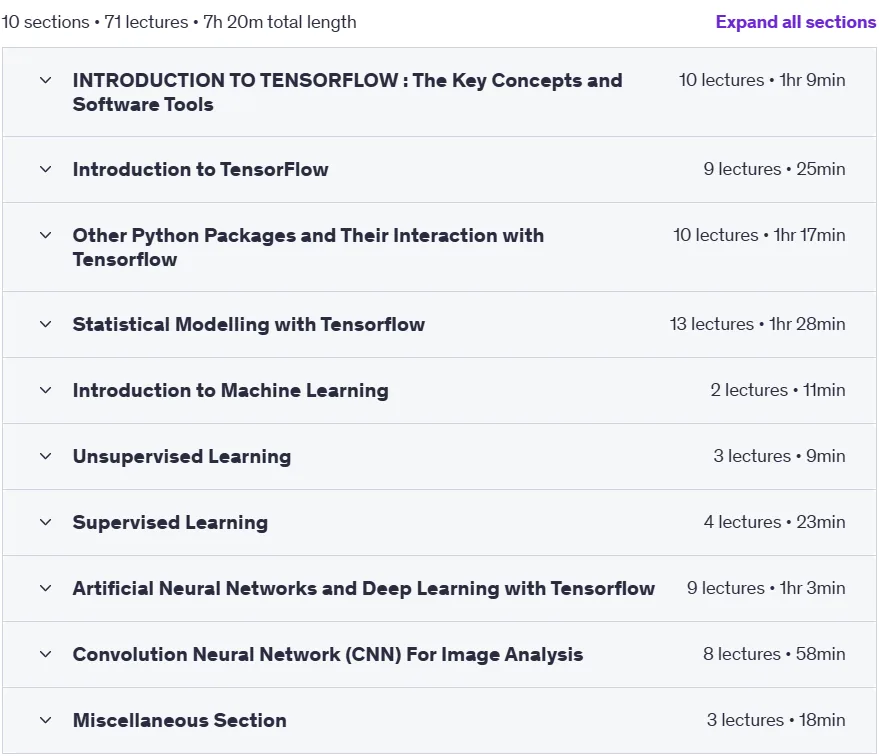
Task: Click the 8 lectures 58min label
Action: click(774, 654)
